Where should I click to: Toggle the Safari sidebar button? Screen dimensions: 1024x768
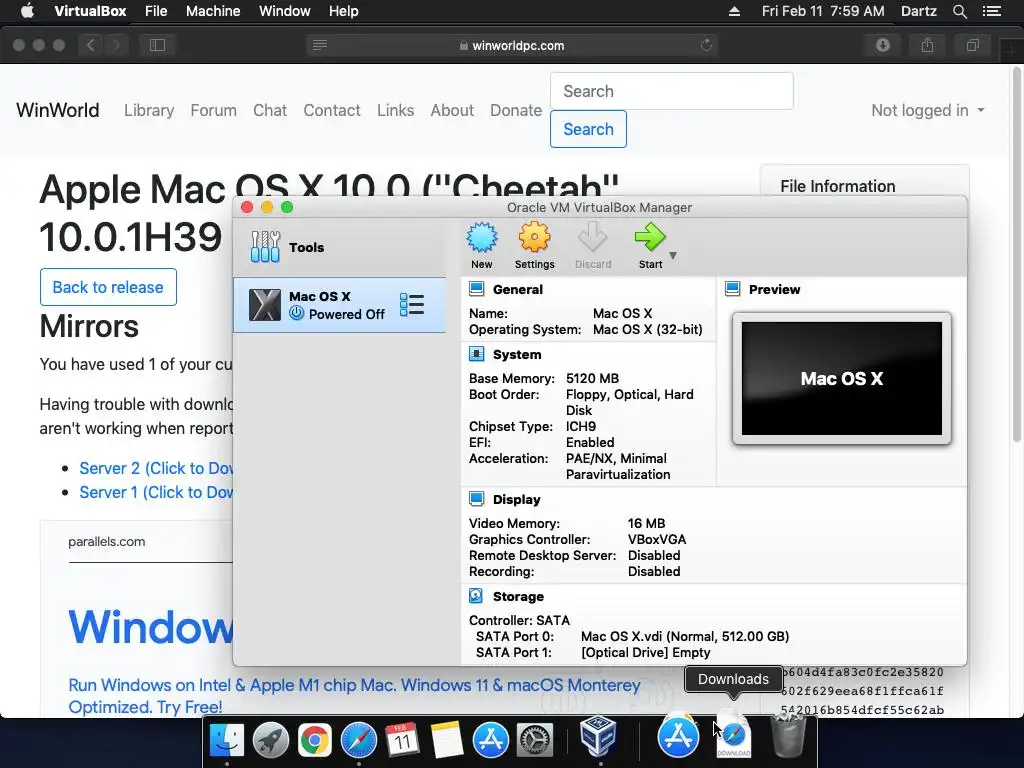[x=157, y=45]
